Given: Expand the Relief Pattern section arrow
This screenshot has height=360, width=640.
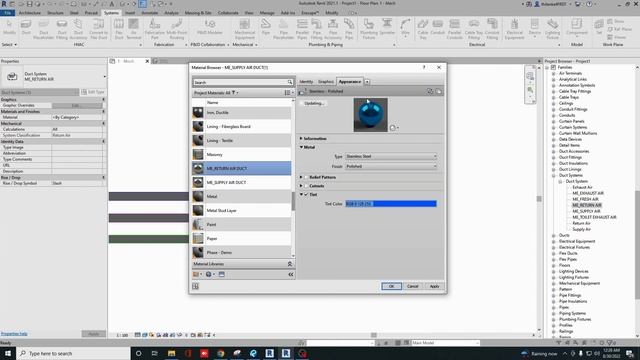Looking at the screenshot, I should click(x=301, y=177).
